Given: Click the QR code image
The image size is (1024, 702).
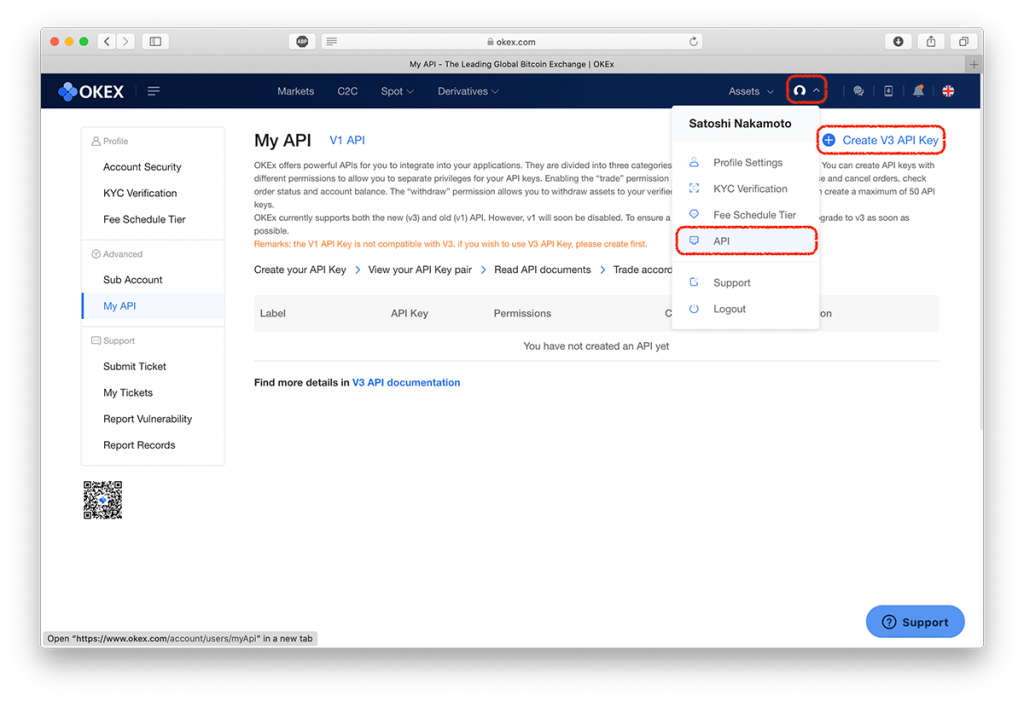Looking at the screenshot, I should (x=103, y=500).
